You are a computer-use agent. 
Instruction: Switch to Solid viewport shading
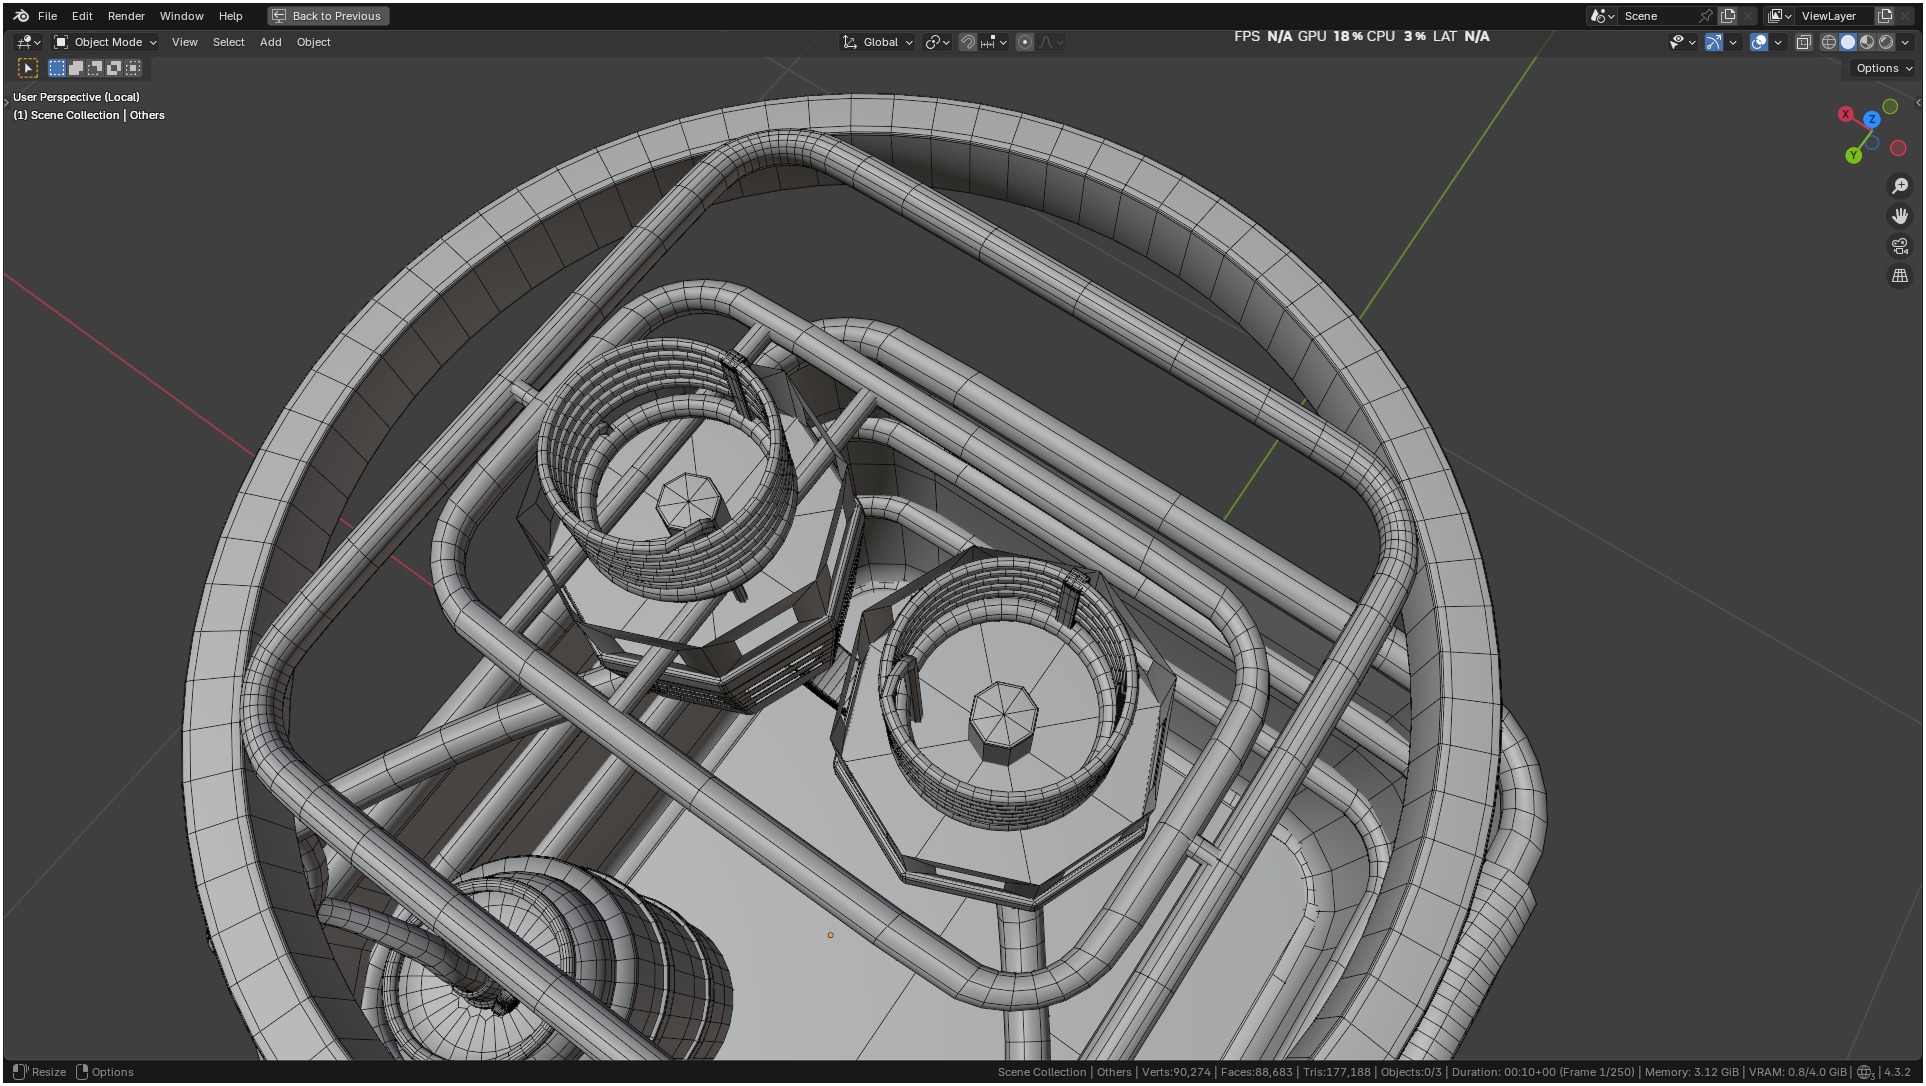pos(1848,42)
